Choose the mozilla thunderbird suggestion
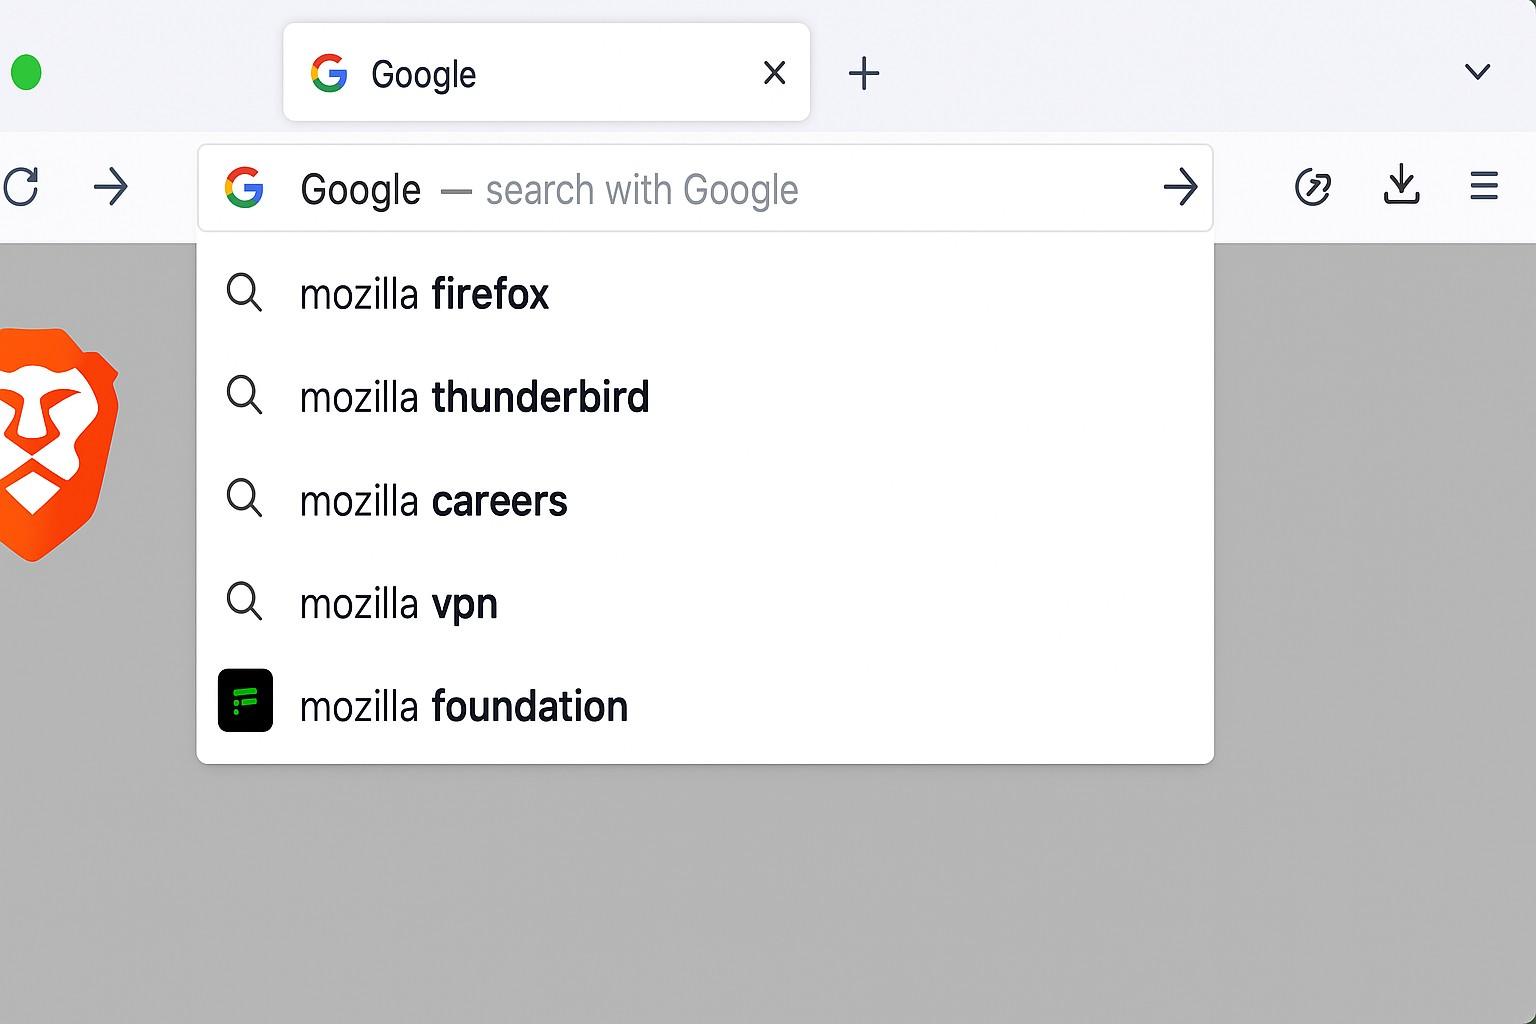Viewport: 1536px width, 1024px height. pos(474,397)
